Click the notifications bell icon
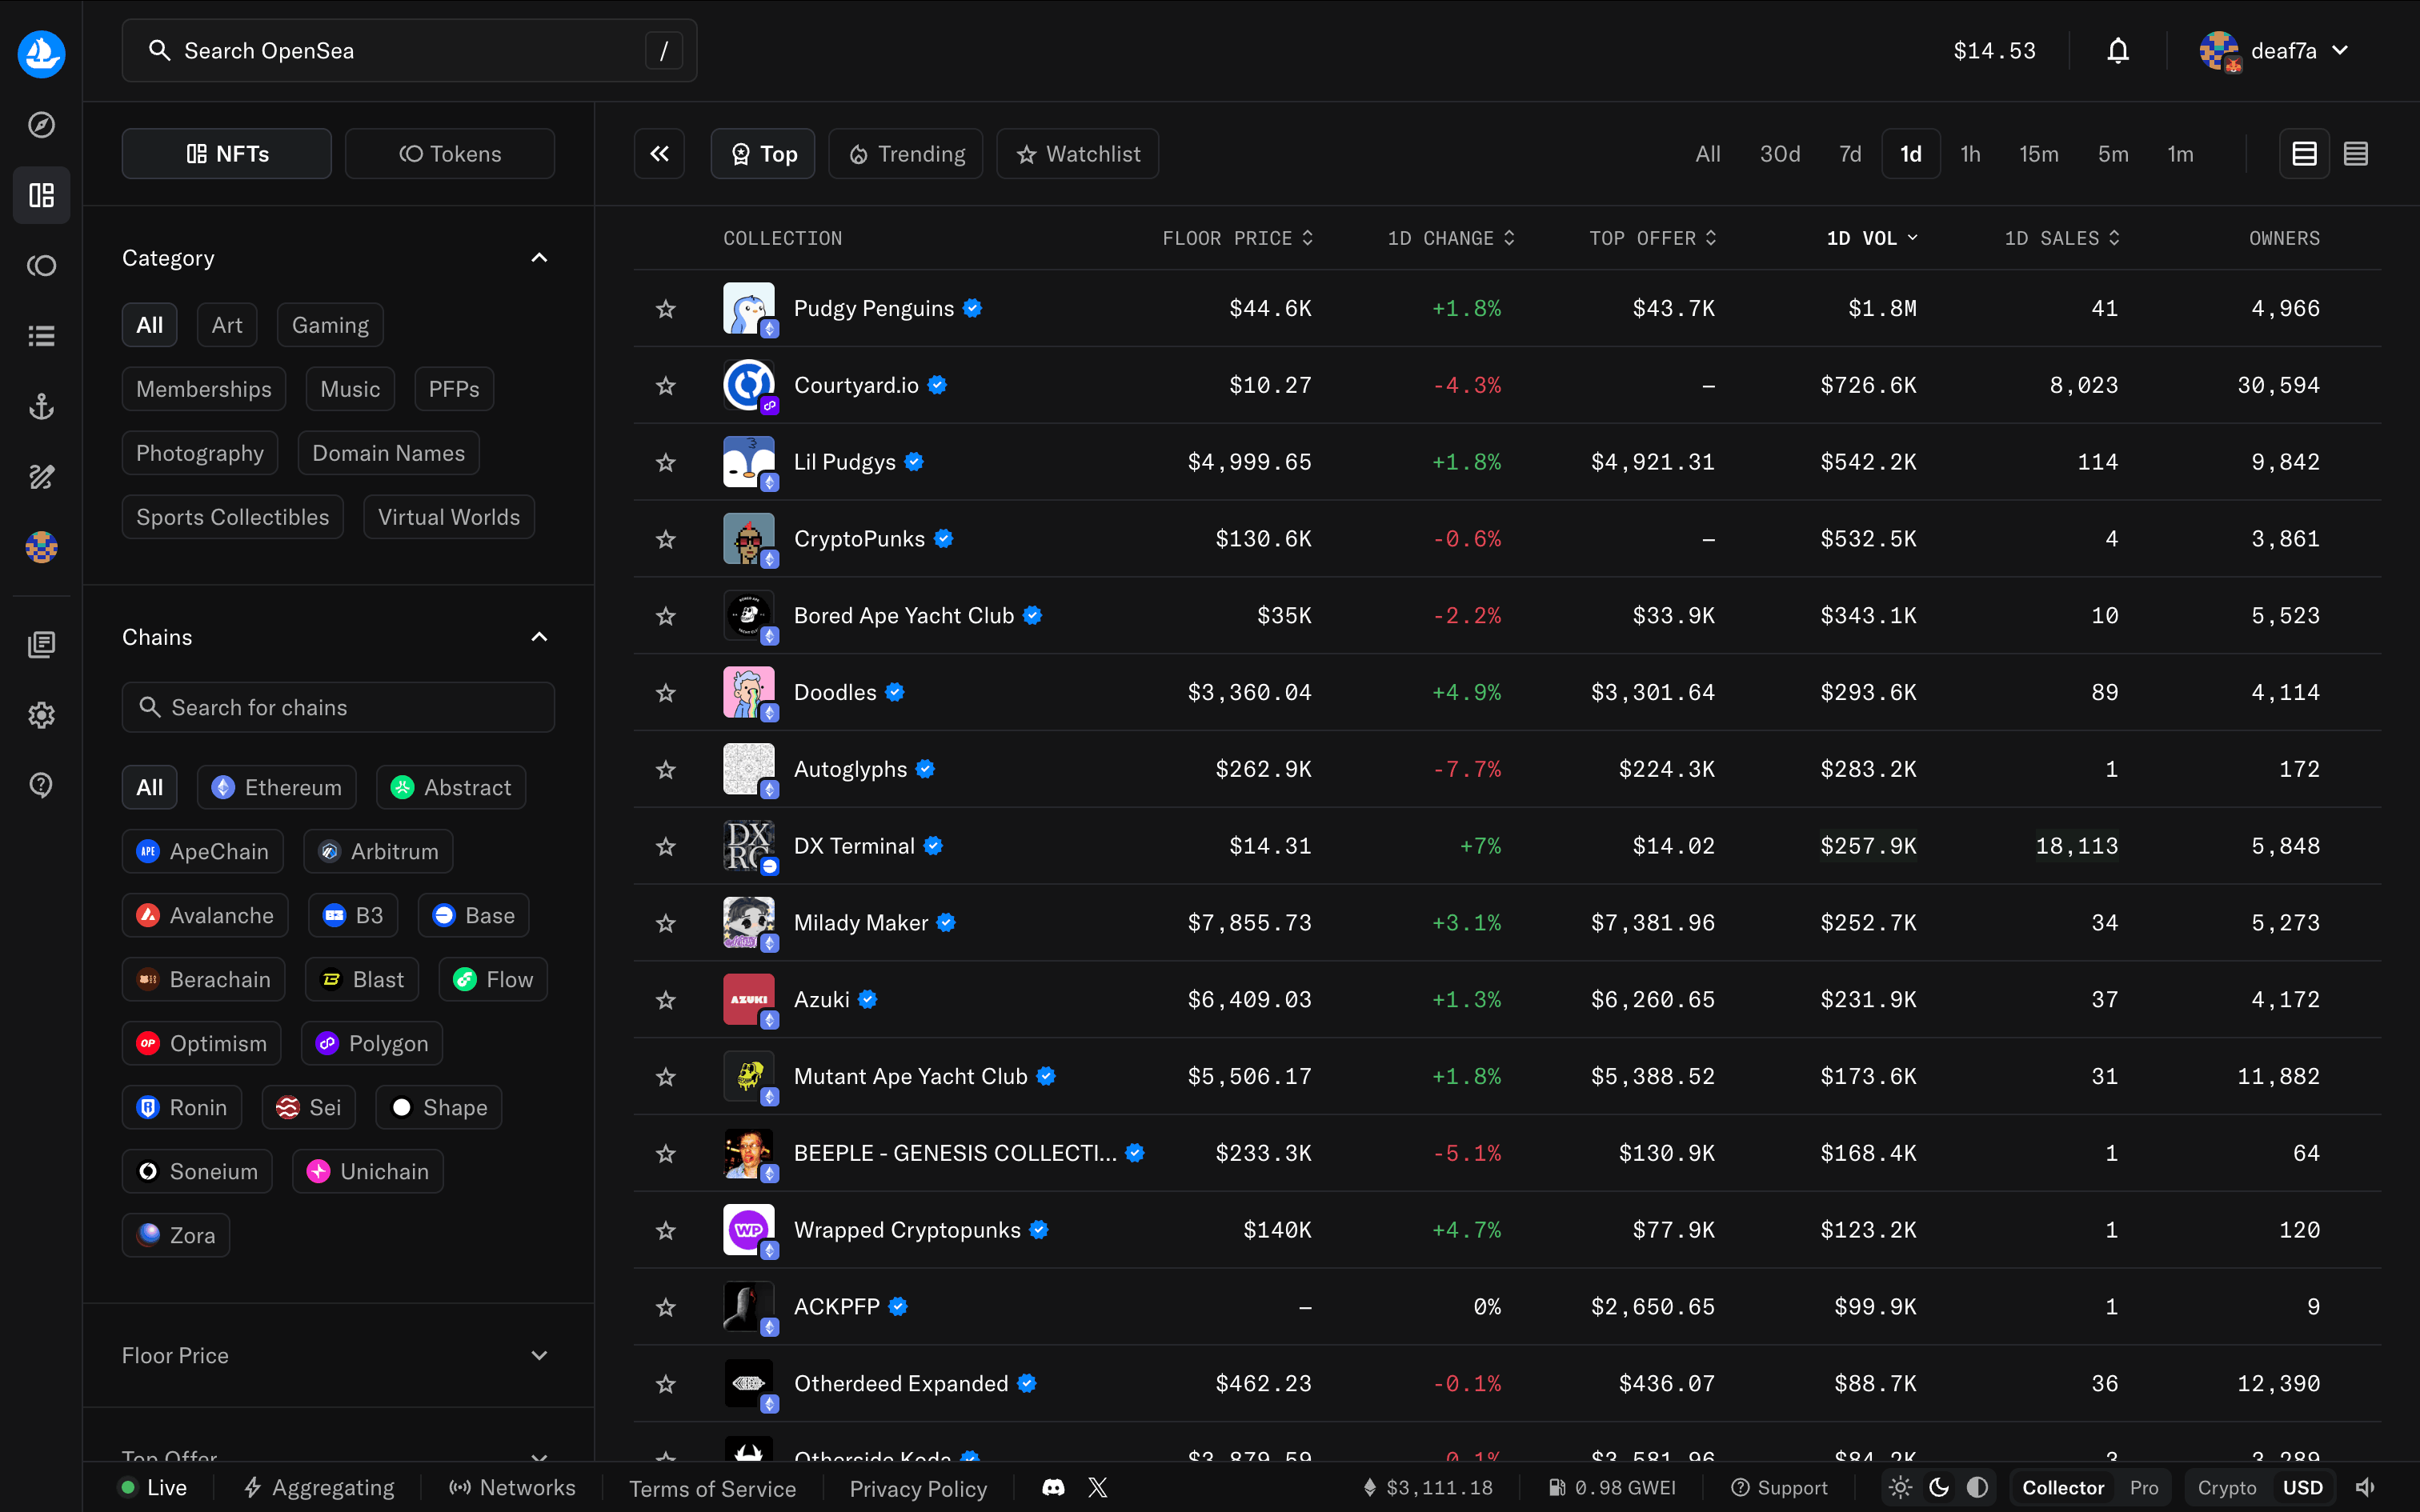The height and width of the screenshot is (1512, 2420). tap(2117, 51)
